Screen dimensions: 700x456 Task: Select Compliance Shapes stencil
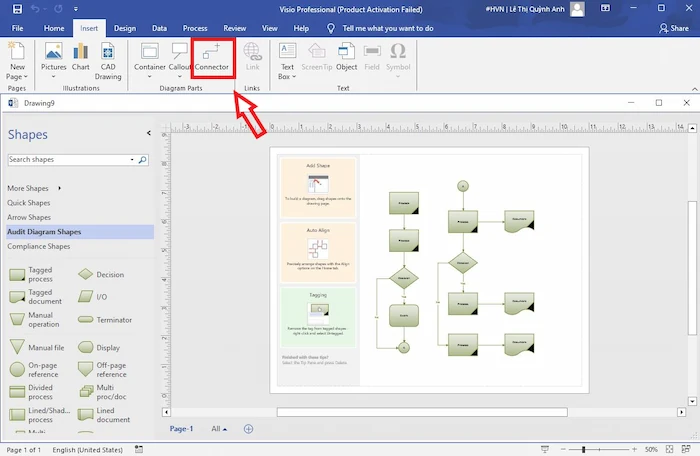coord(39,247)
